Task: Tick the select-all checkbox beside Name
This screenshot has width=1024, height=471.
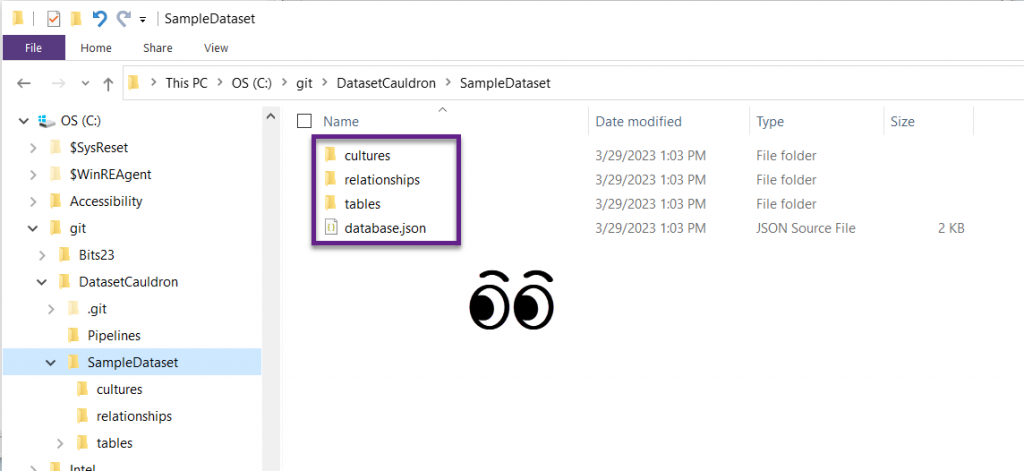Action: [x=304, y=121]
